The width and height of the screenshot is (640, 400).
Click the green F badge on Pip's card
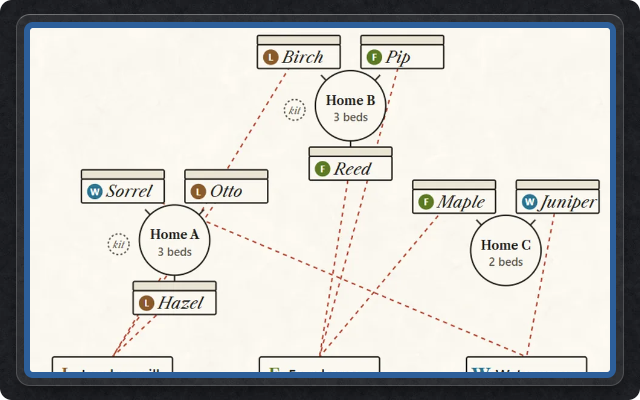[x=374, y=57]
